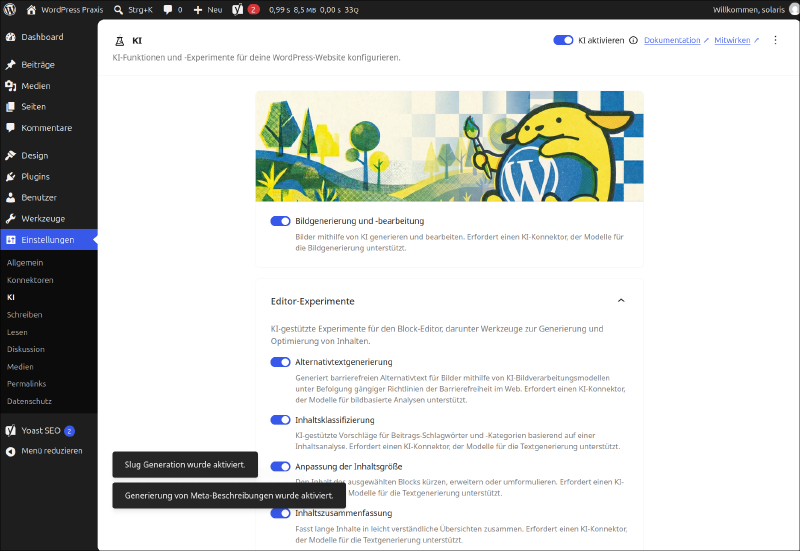
Task: Click the Medien sidebar icon
Action: [x=11, y=86]
